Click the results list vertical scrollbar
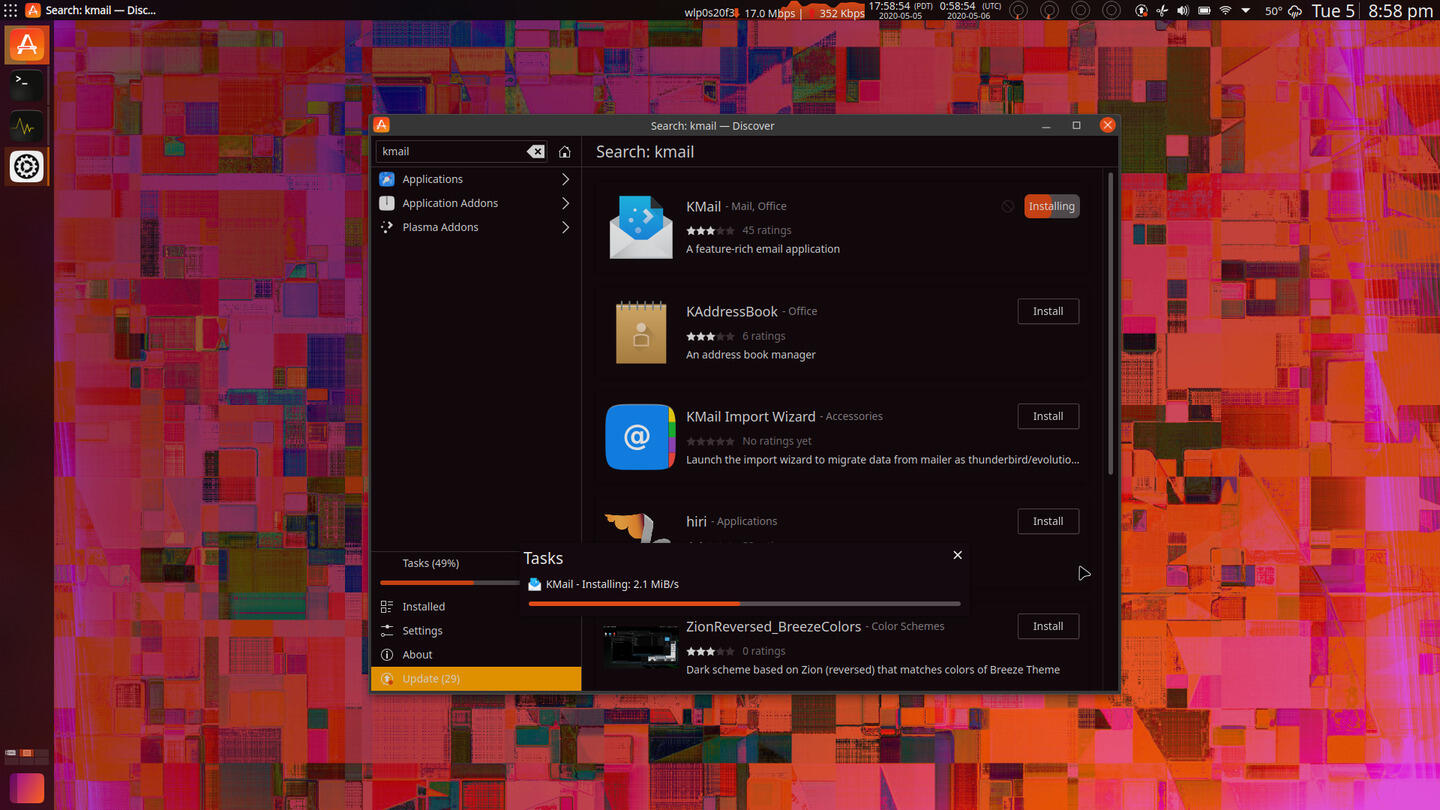 pyautogui.click(x=1110, y=322)
